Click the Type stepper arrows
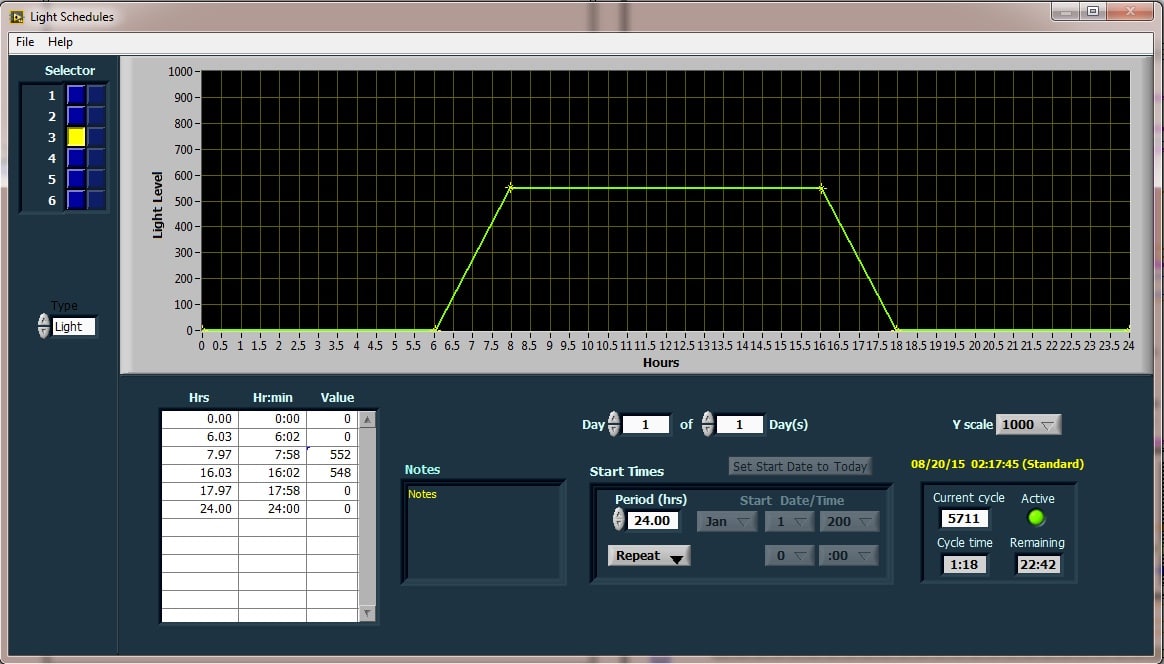 coord(44,326)
